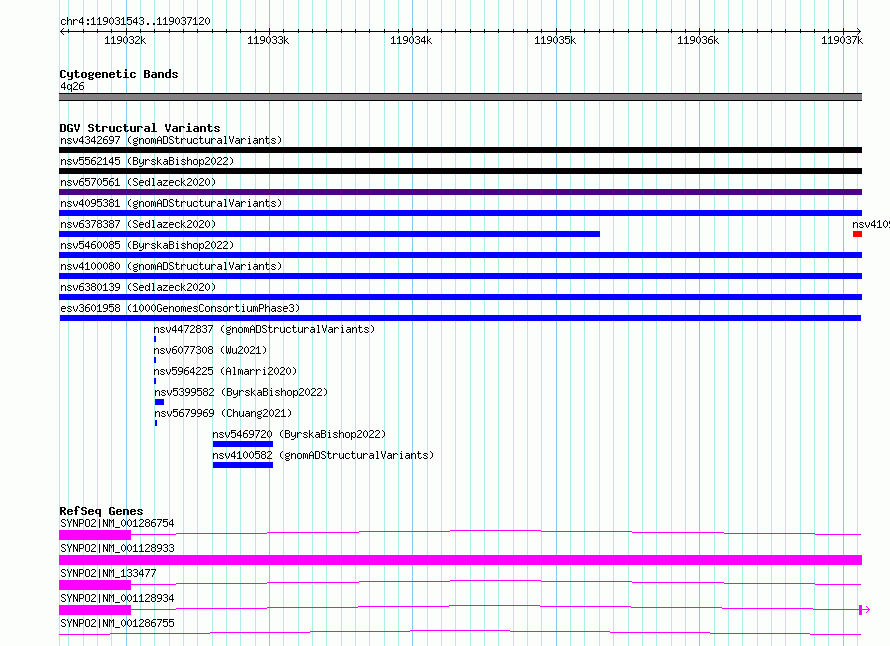Click the blue bar under nsv4100582
The width and height of the screenshot is (890, 646).
[x=243, y=465]
